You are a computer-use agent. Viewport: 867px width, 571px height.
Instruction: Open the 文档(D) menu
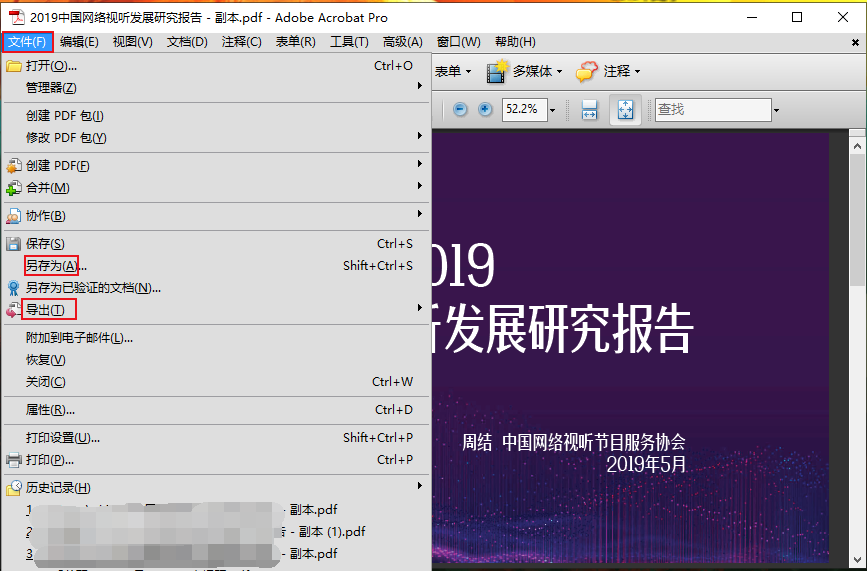tap(187, 42)
